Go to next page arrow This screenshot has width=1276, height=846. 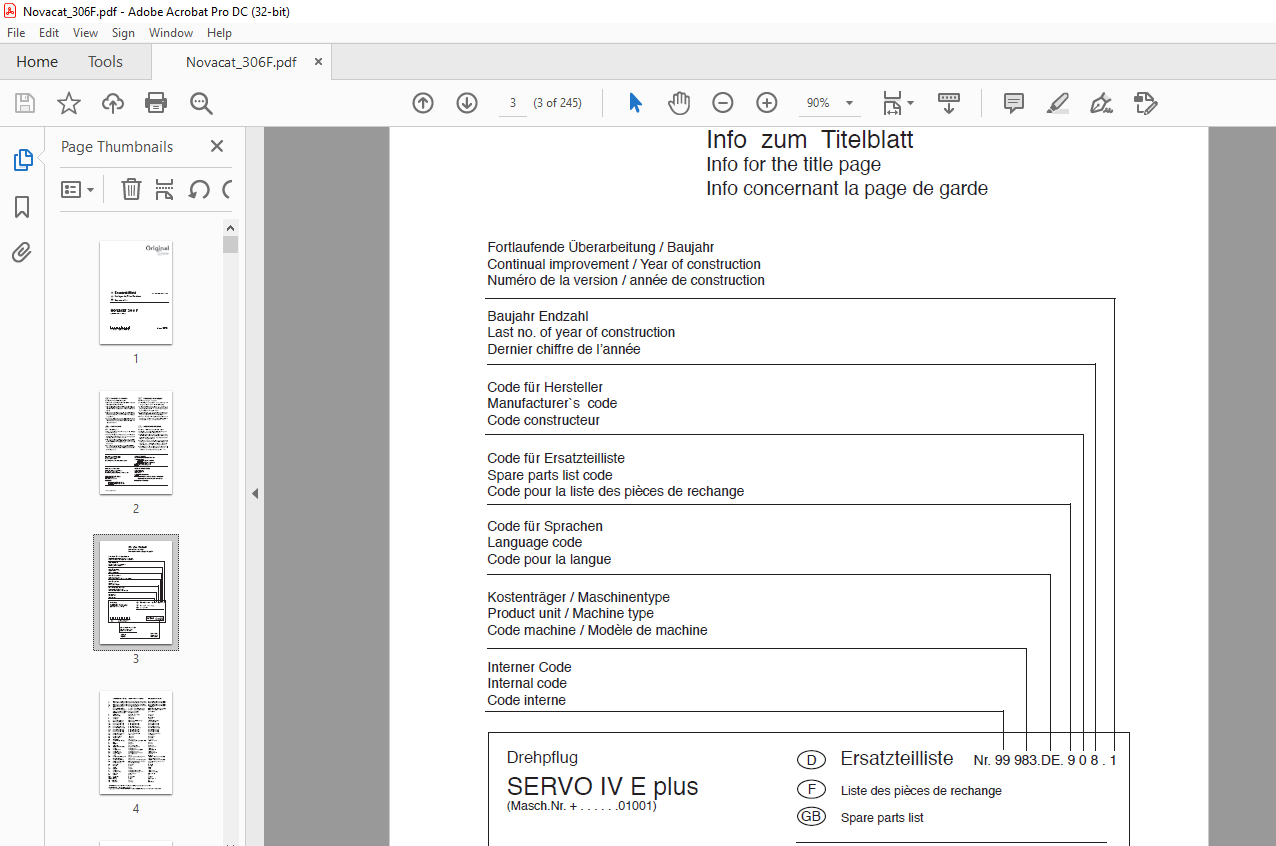[467, 103]
